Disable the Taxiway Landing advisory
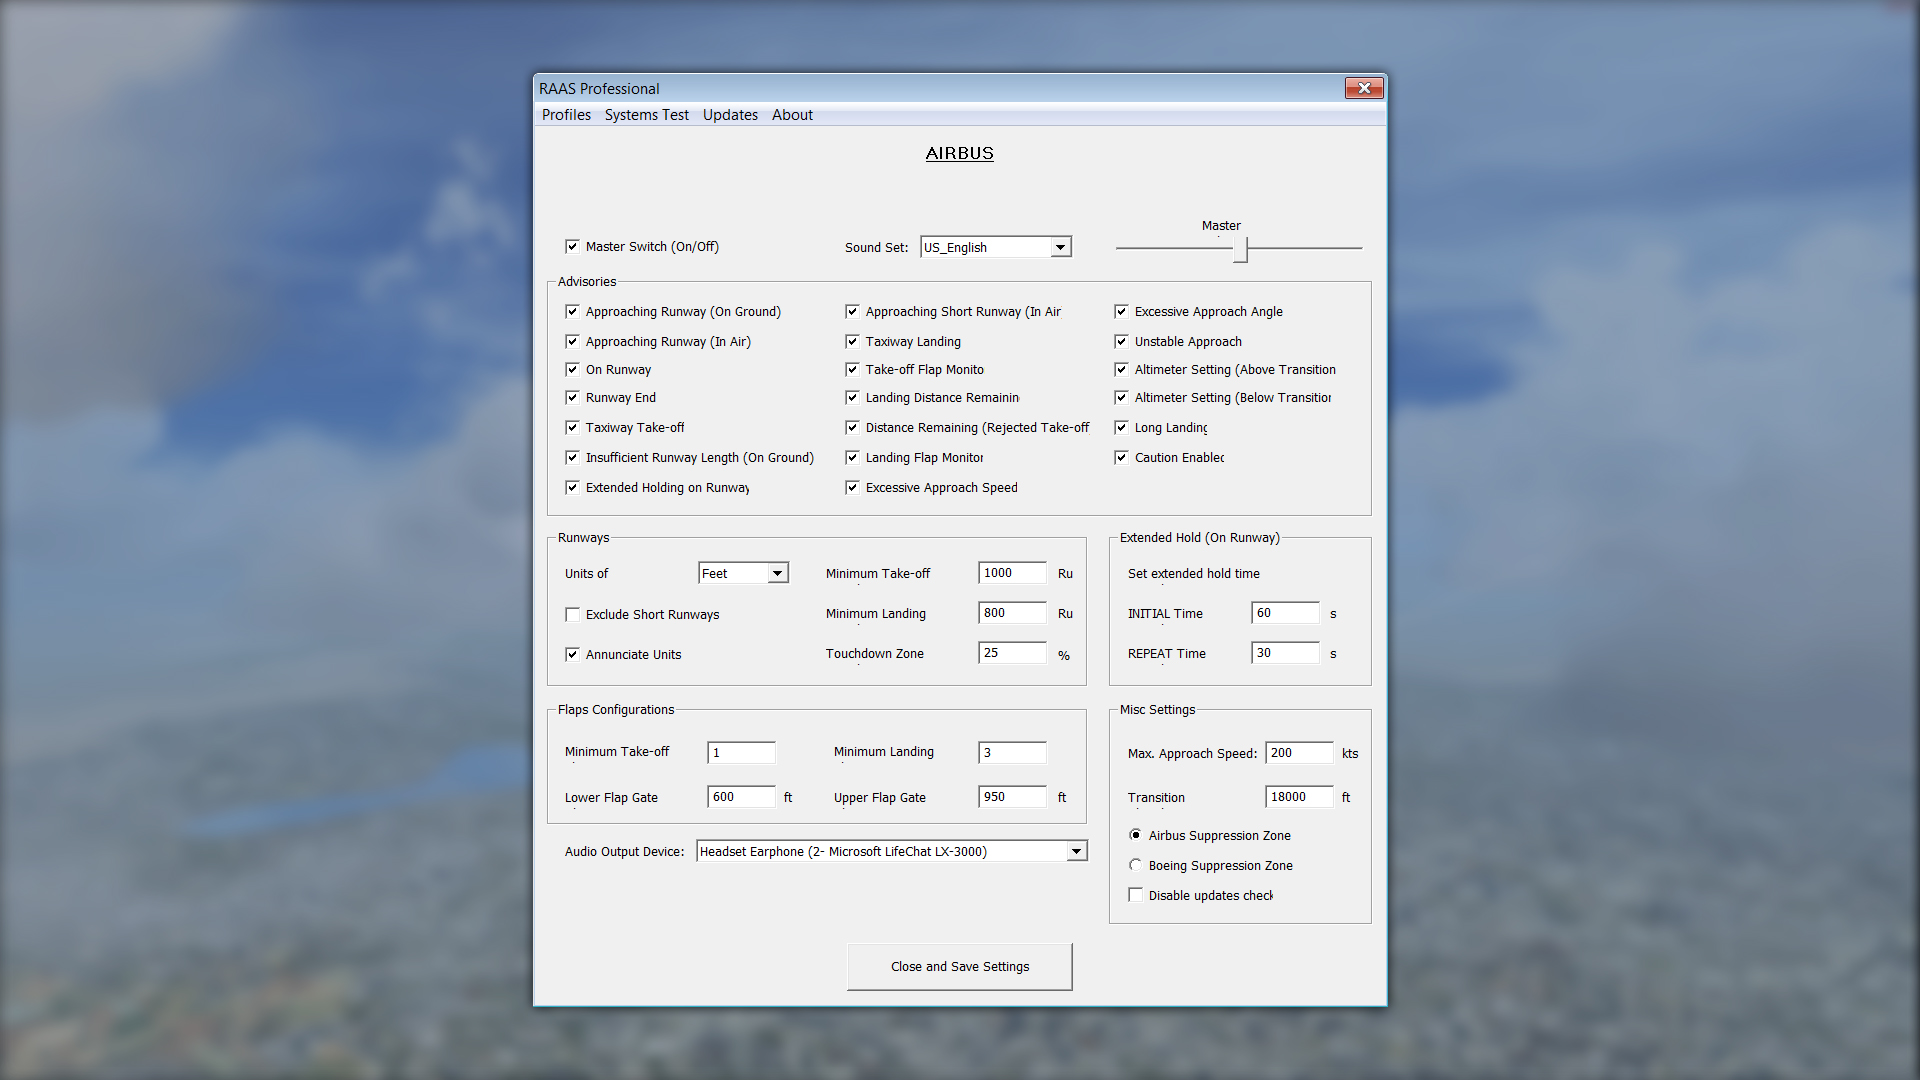The width and height of the screenshot is (1920, 1080). coord(853,341)
